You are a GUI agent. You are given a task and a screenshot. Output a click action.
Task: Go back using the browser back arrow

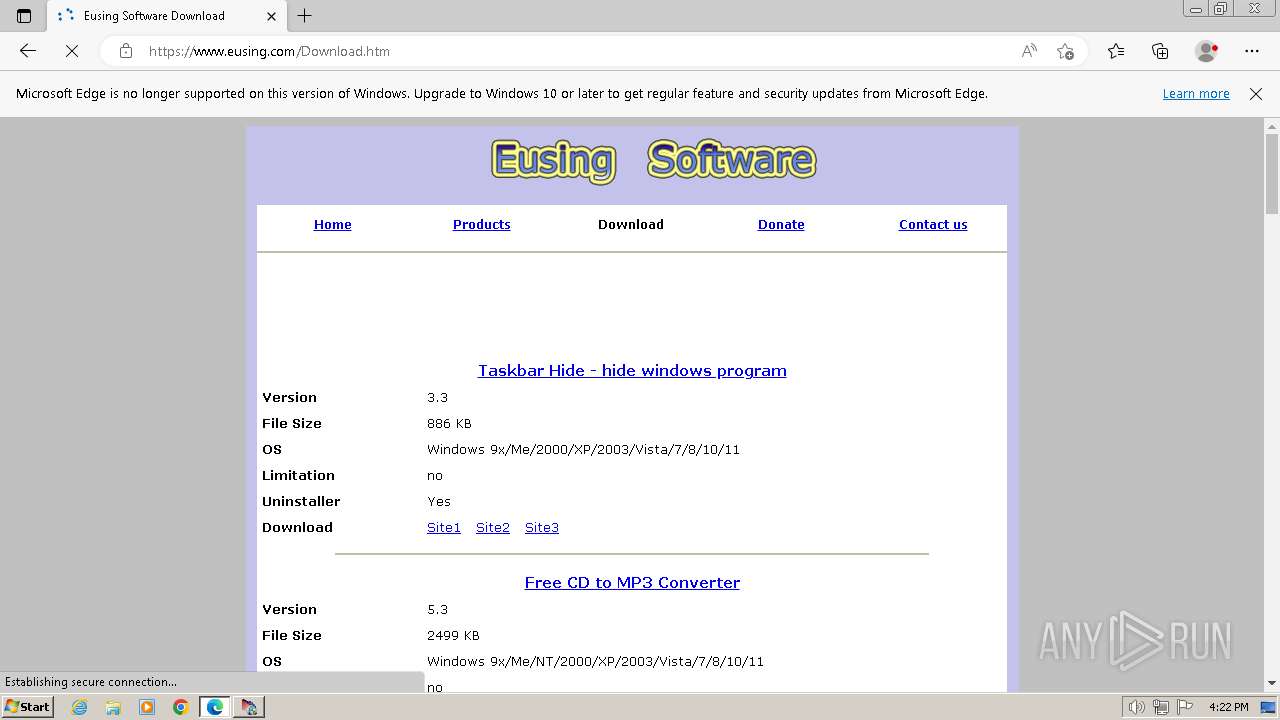point(28,51)
